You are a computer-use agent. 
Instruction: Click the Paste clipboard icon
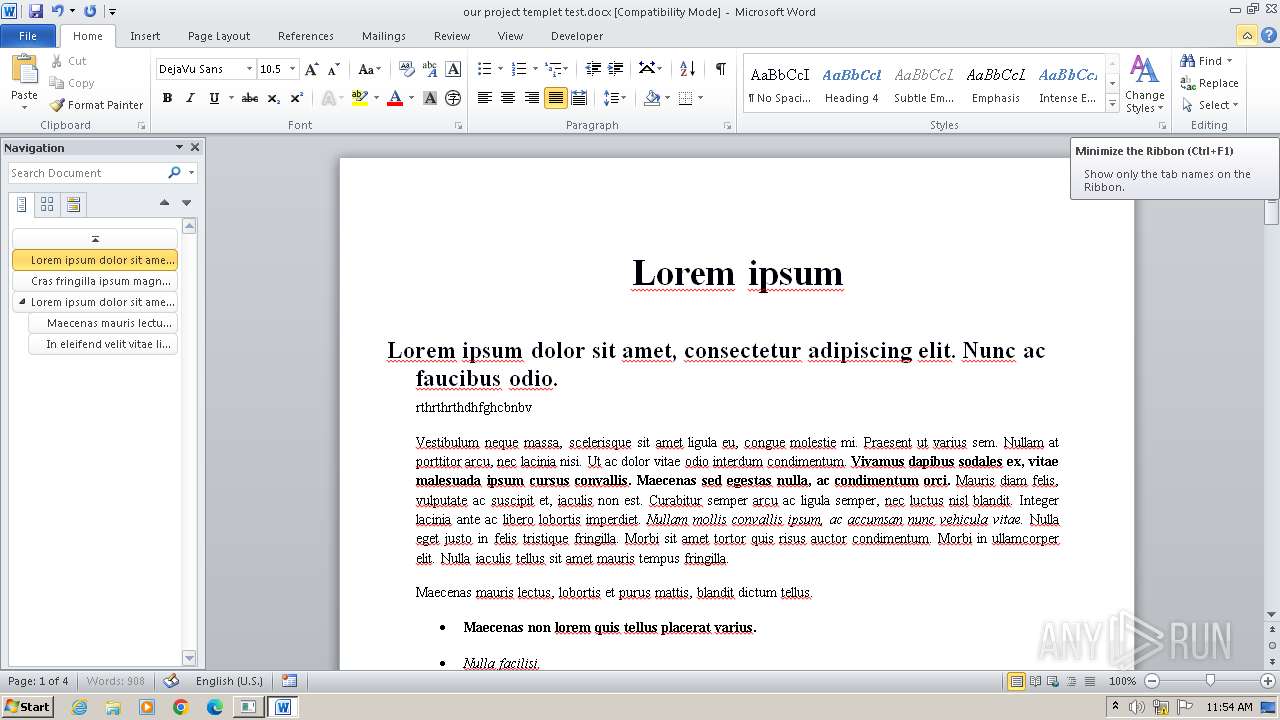click(x=24, y=70)
